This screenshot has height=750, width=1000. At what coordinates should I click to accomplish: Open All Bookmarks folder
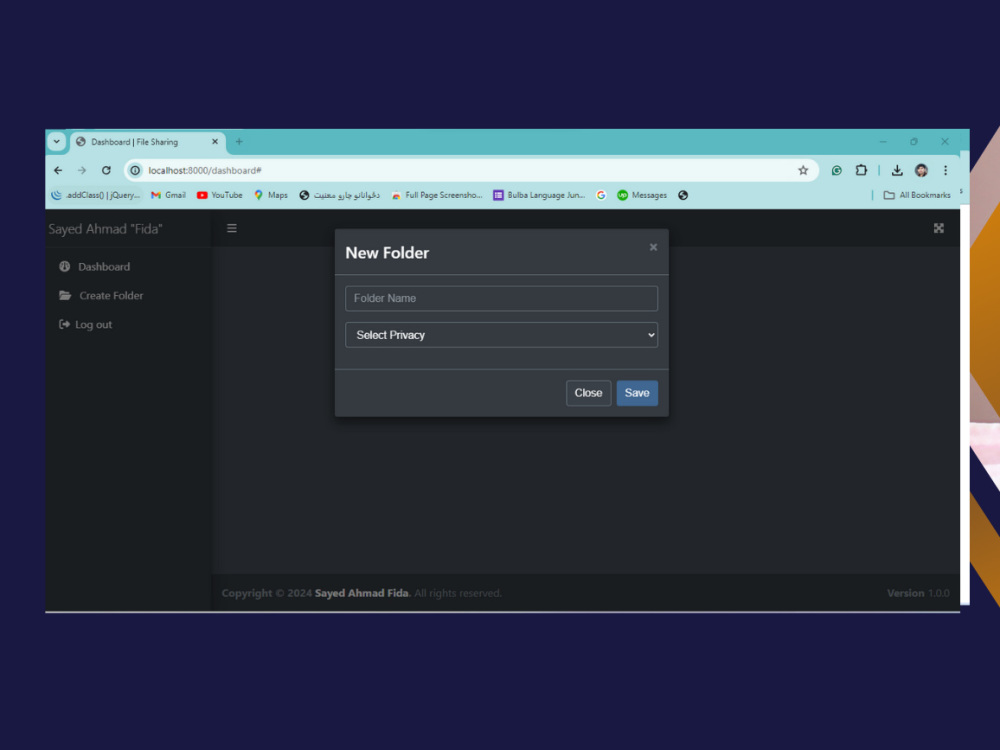tap(916, 195)
